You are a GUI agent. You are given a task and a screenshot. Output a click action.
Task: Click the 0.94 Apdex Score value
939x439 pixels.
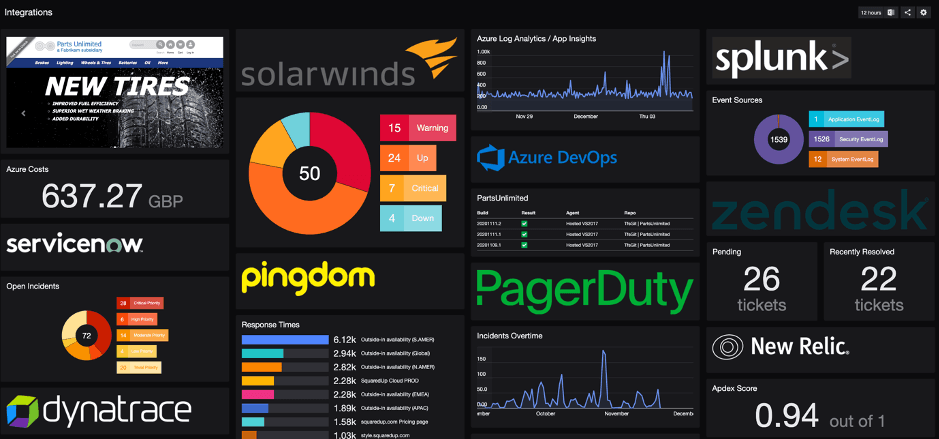[786, 414]
